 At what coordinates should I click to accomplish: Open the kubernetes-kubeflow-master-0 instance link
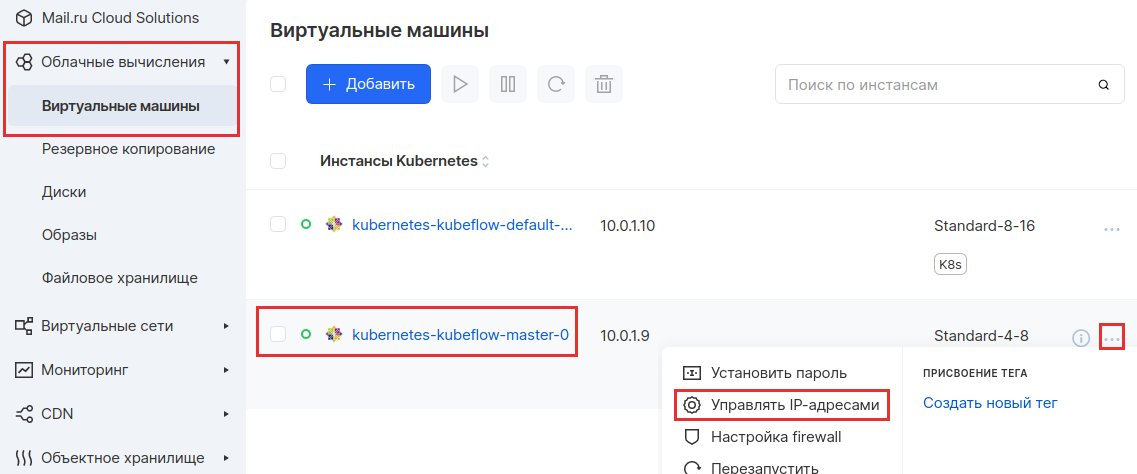(x=460, y=335)
